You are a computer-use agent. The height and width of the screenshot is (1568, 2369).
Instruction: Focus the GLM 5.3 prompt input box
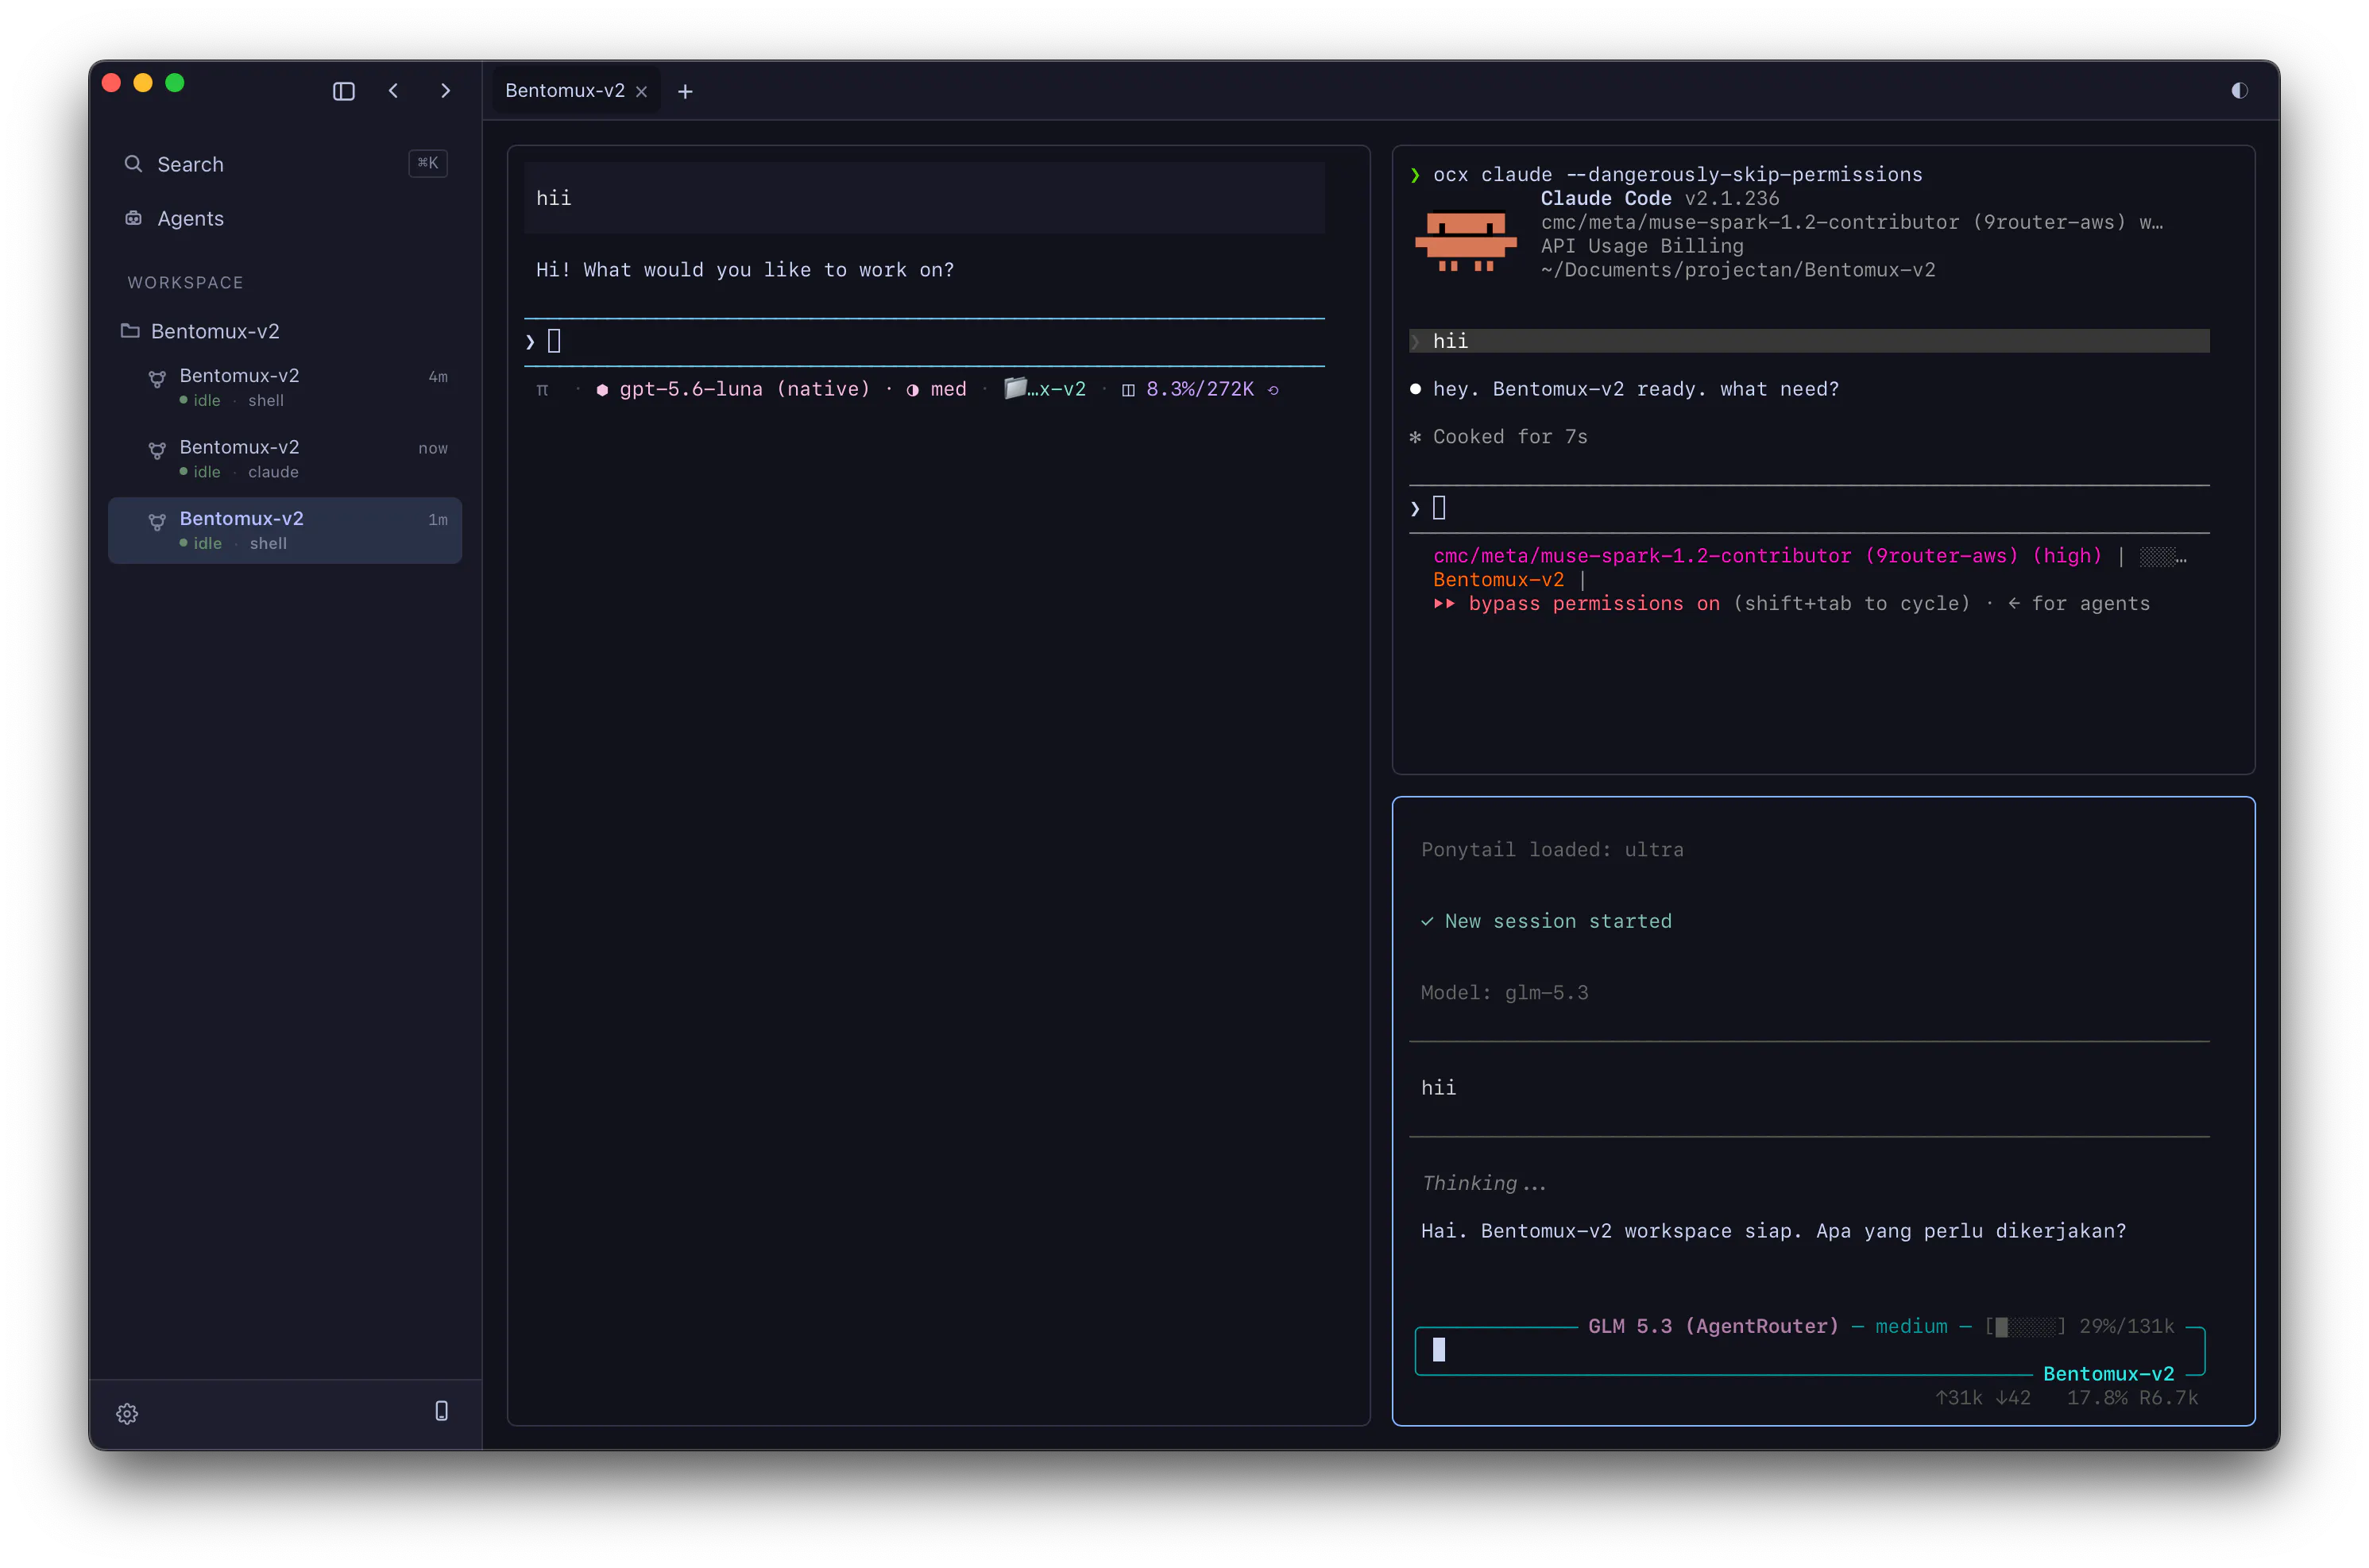(x=1809, y=1351)
